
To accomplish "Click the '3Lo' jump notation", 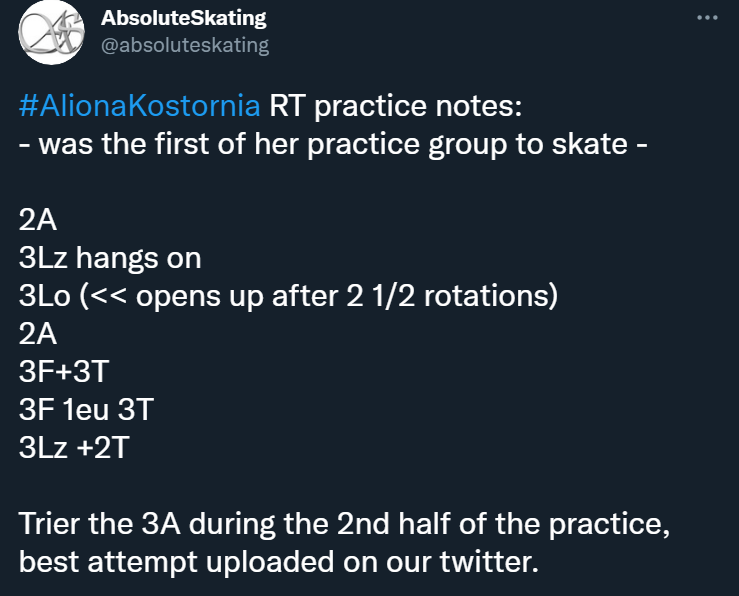I will tap(43, 297).
